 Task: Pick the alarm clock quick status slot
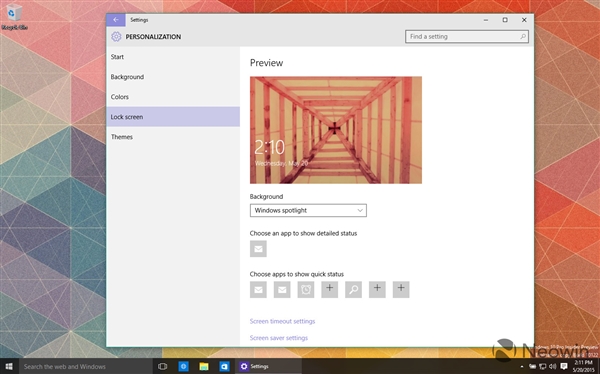(x=306, y=290)
